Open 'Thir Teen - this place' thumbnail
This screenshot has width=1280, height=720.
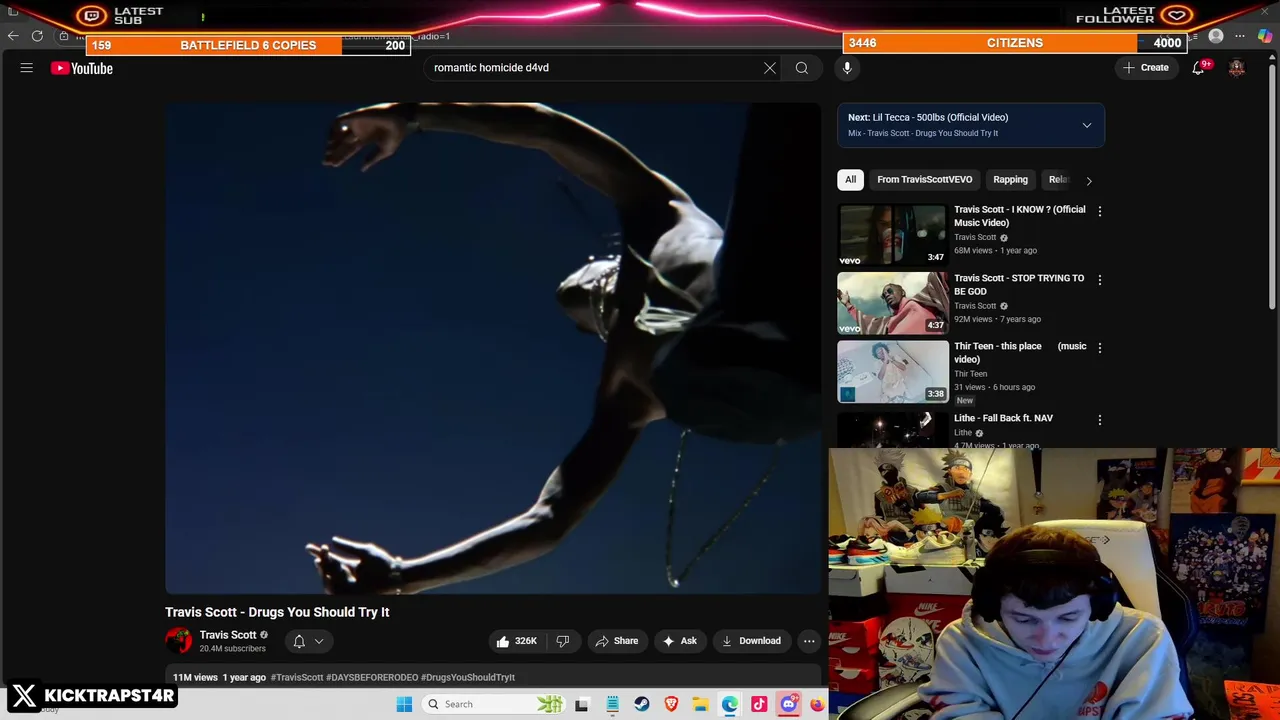pos(893,372)
